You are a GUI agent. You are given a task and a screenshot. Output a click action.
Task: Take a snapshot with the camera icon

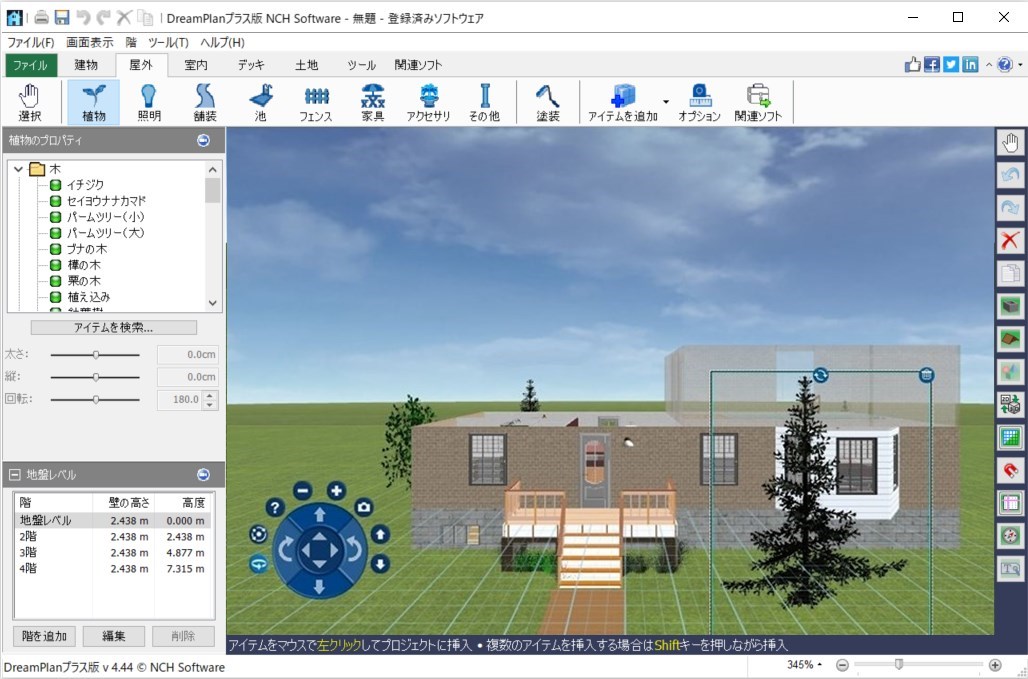[364, 507]
